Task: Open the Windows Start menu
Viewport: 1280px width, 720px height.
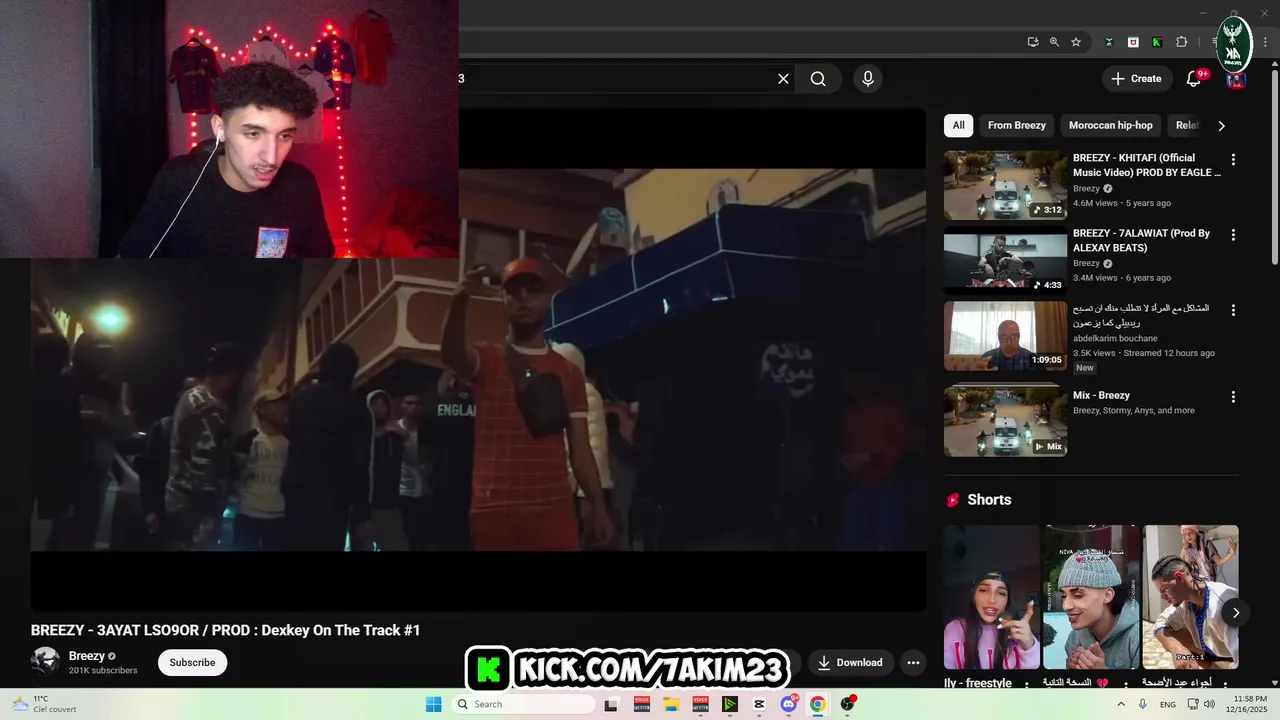Action: pyautogui.click(x=433, y=704)
